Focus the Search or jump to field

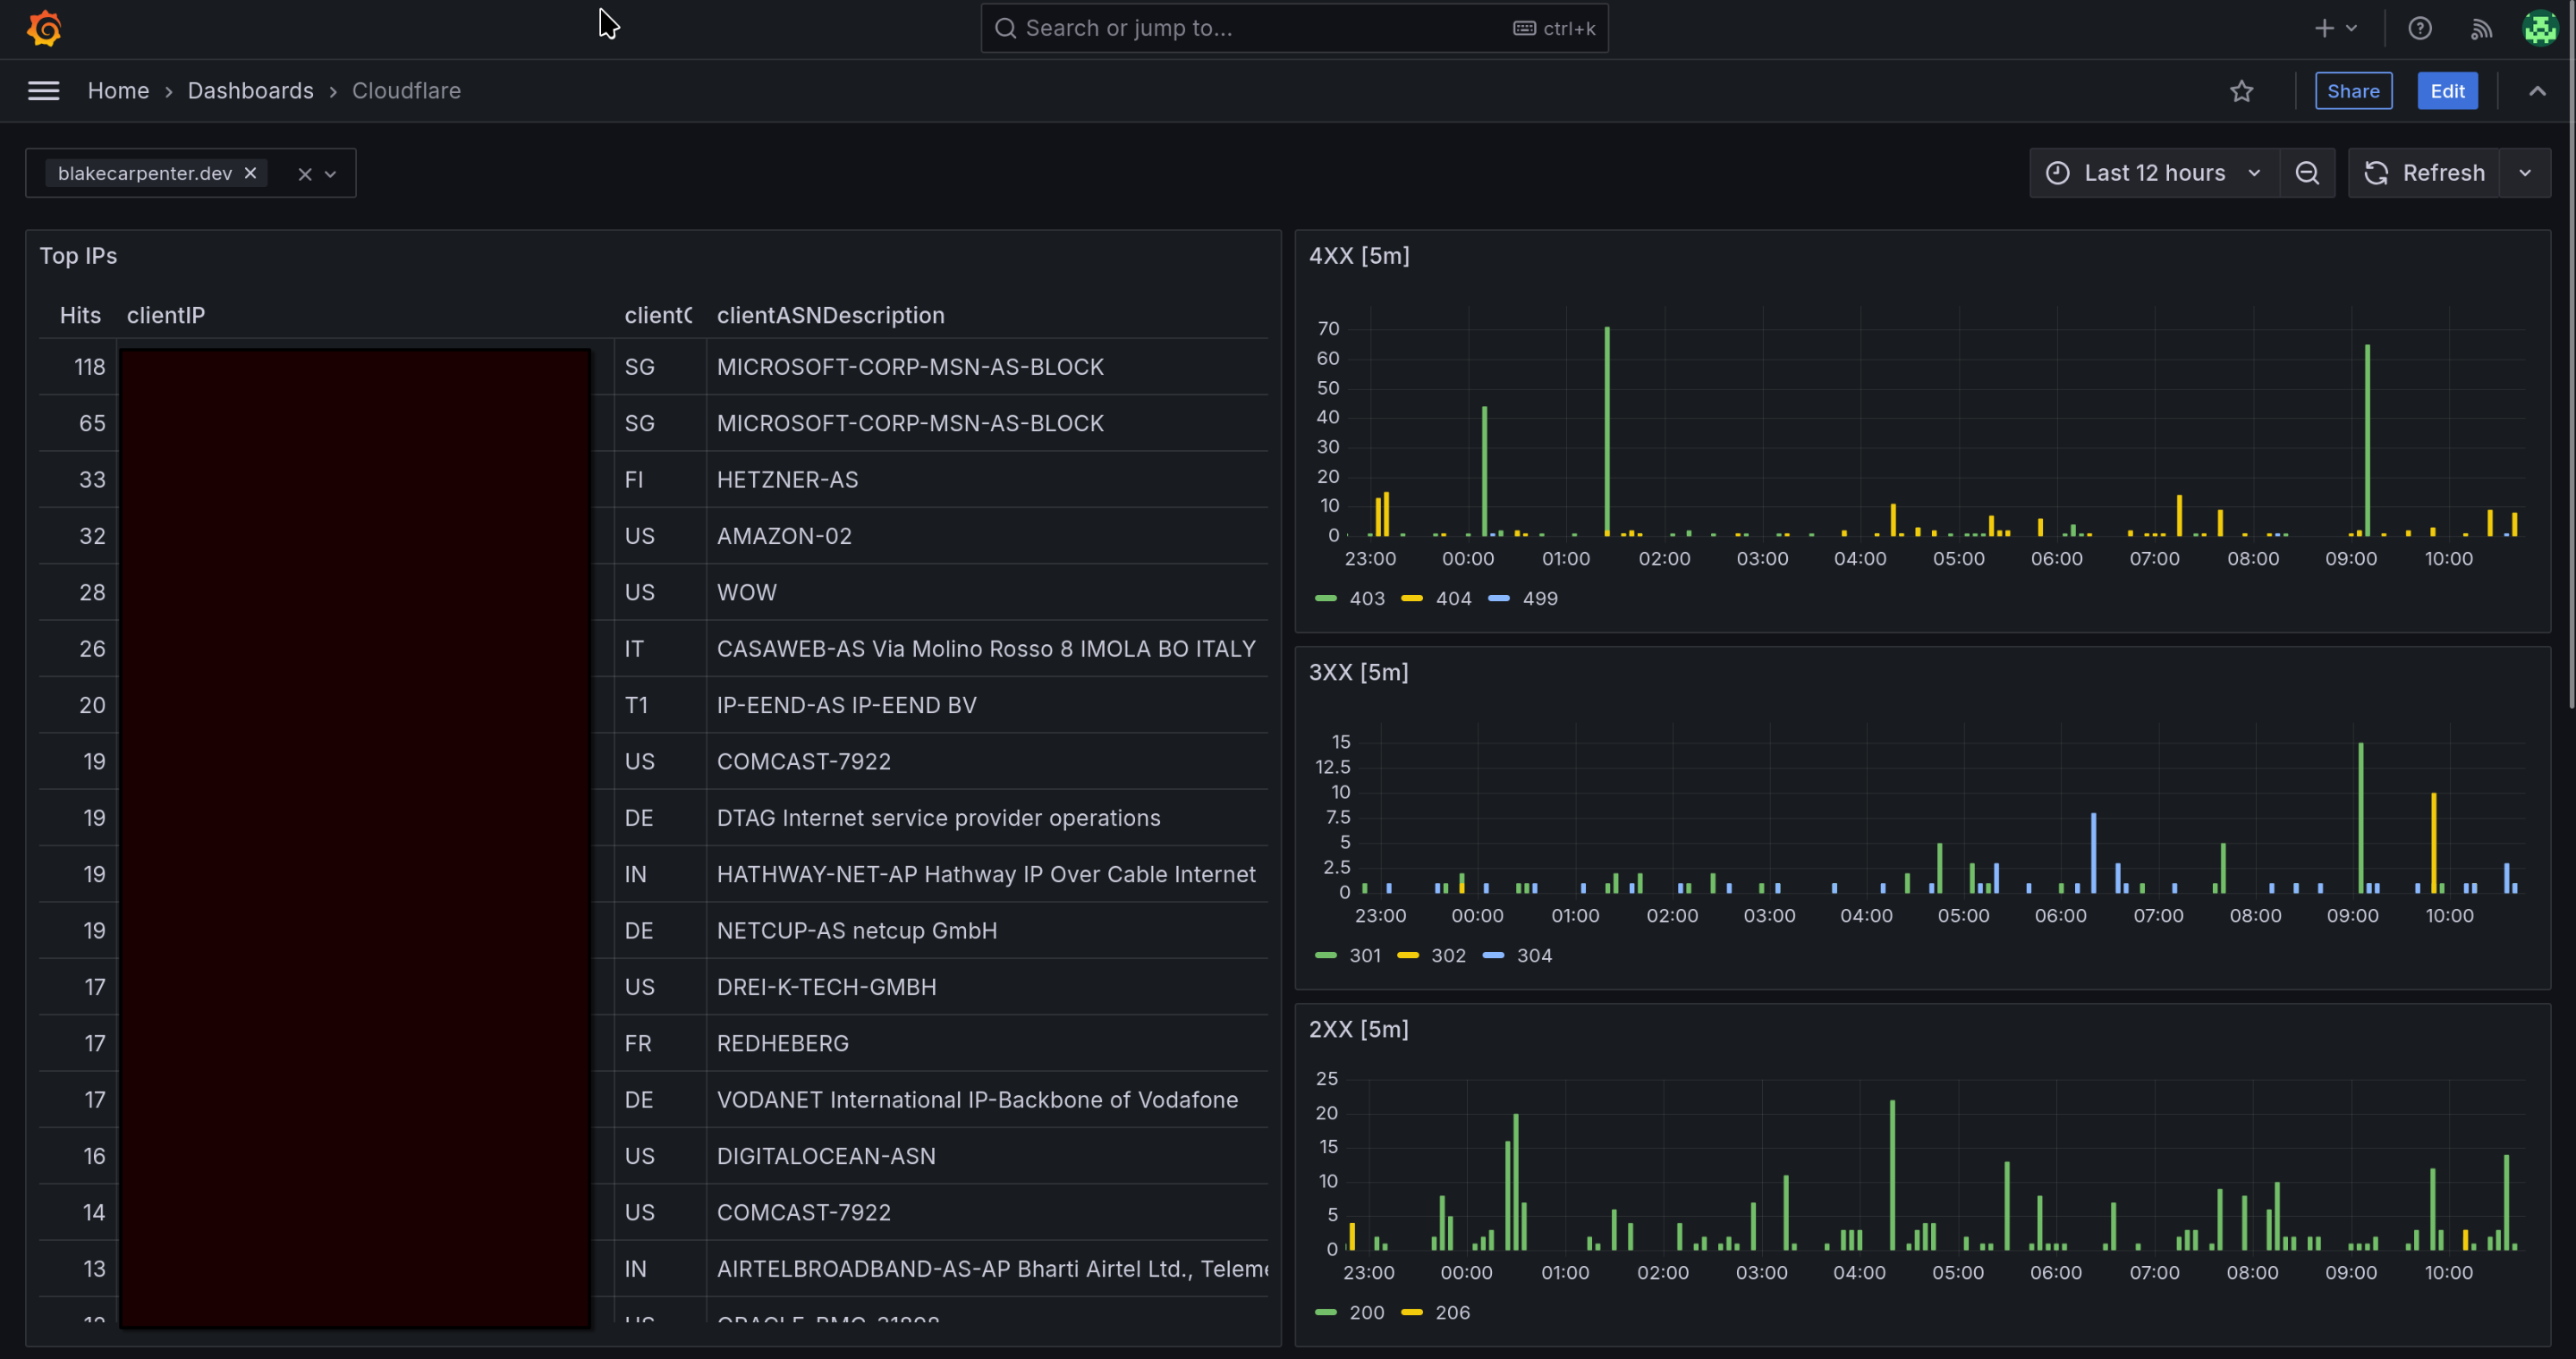[1294, 28]
